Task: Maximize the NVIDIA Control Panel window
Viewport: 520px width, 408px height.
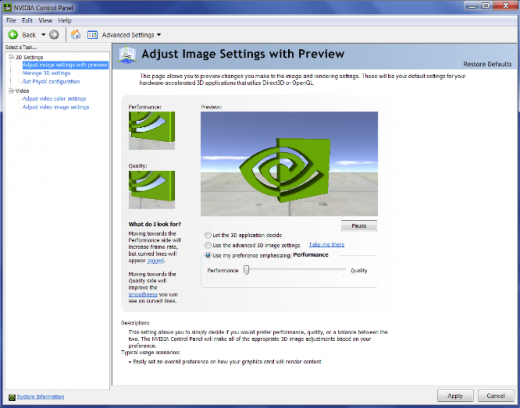Action: click(x=486, y=6)
